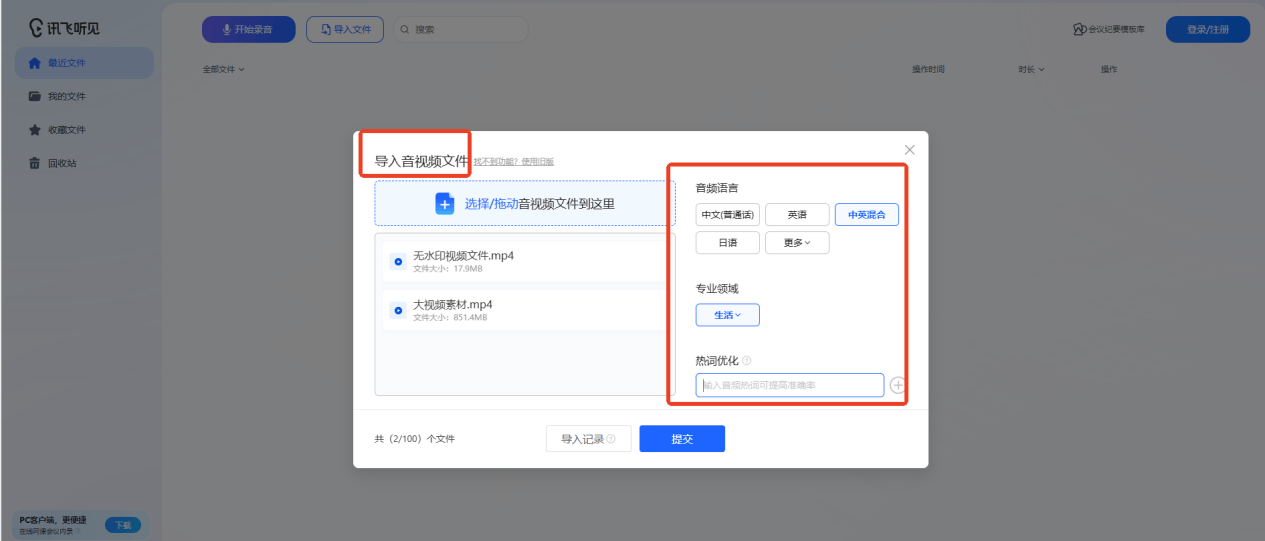Click the 操作时间 column header
Image resolution: width=1265 pixels, height=541 pixels.
(x=928, y=70)
